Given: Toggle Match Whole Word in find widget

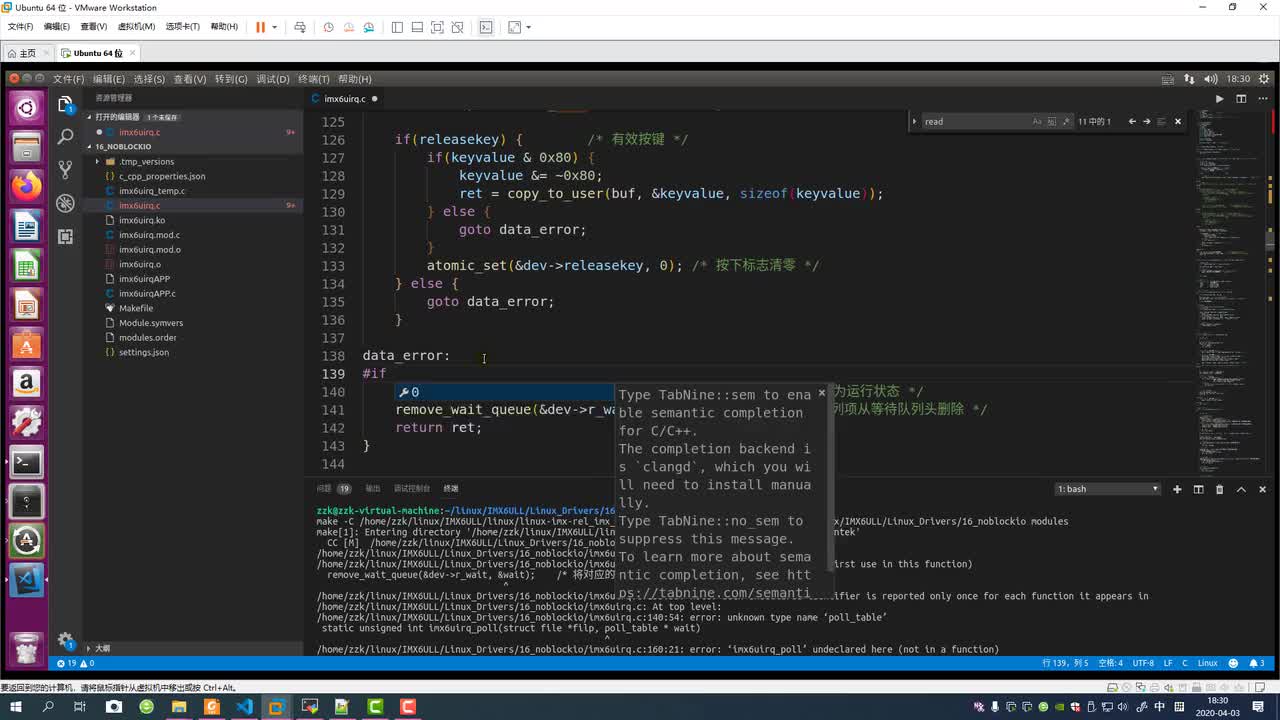Looking at the screenshot, I should coord(1051,121).
